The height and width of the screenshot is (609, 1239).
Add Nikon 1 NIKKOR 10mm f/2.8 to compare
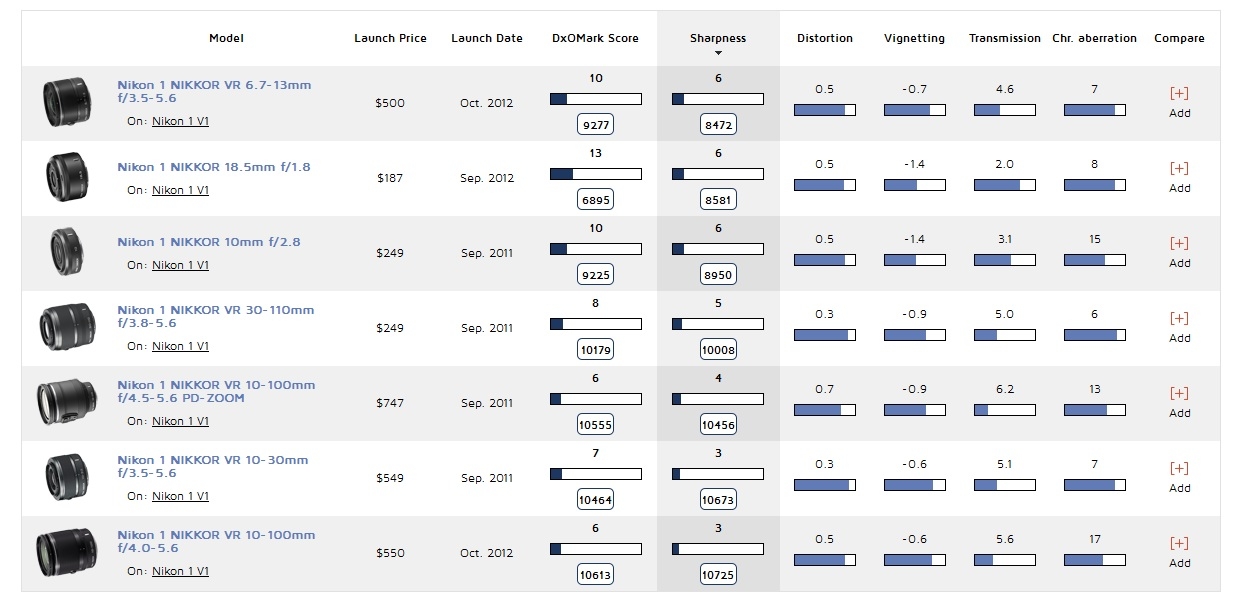(x=1179, y=252)
